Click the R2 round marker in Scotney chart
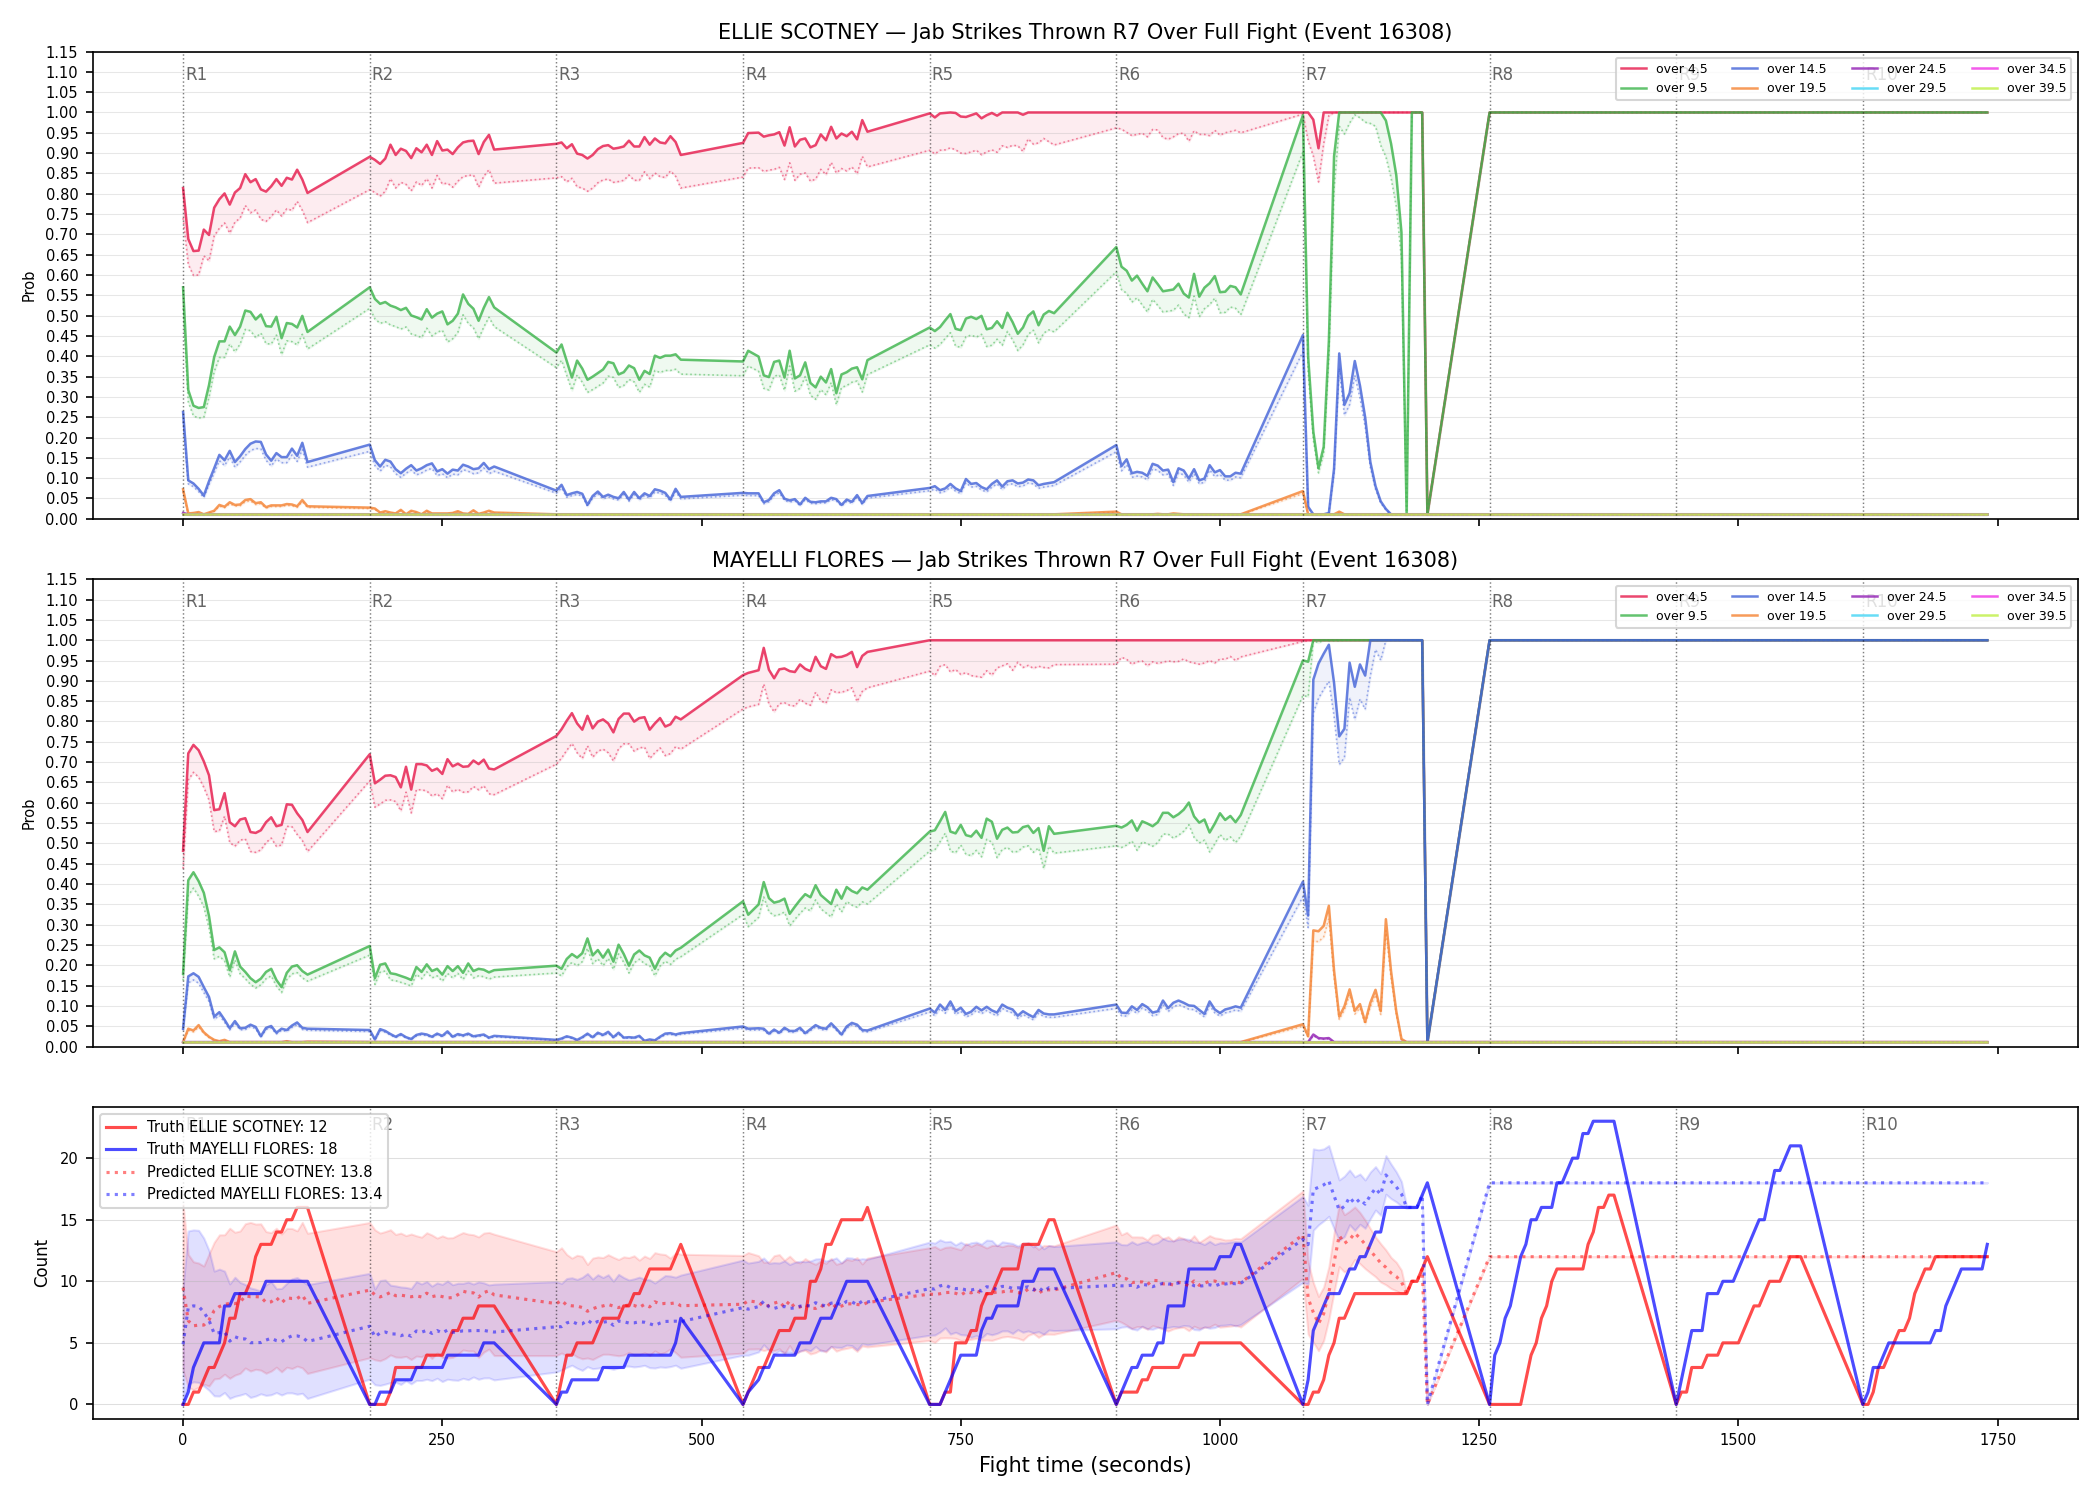This screenshot has height=1500, width=2100. 382,74
